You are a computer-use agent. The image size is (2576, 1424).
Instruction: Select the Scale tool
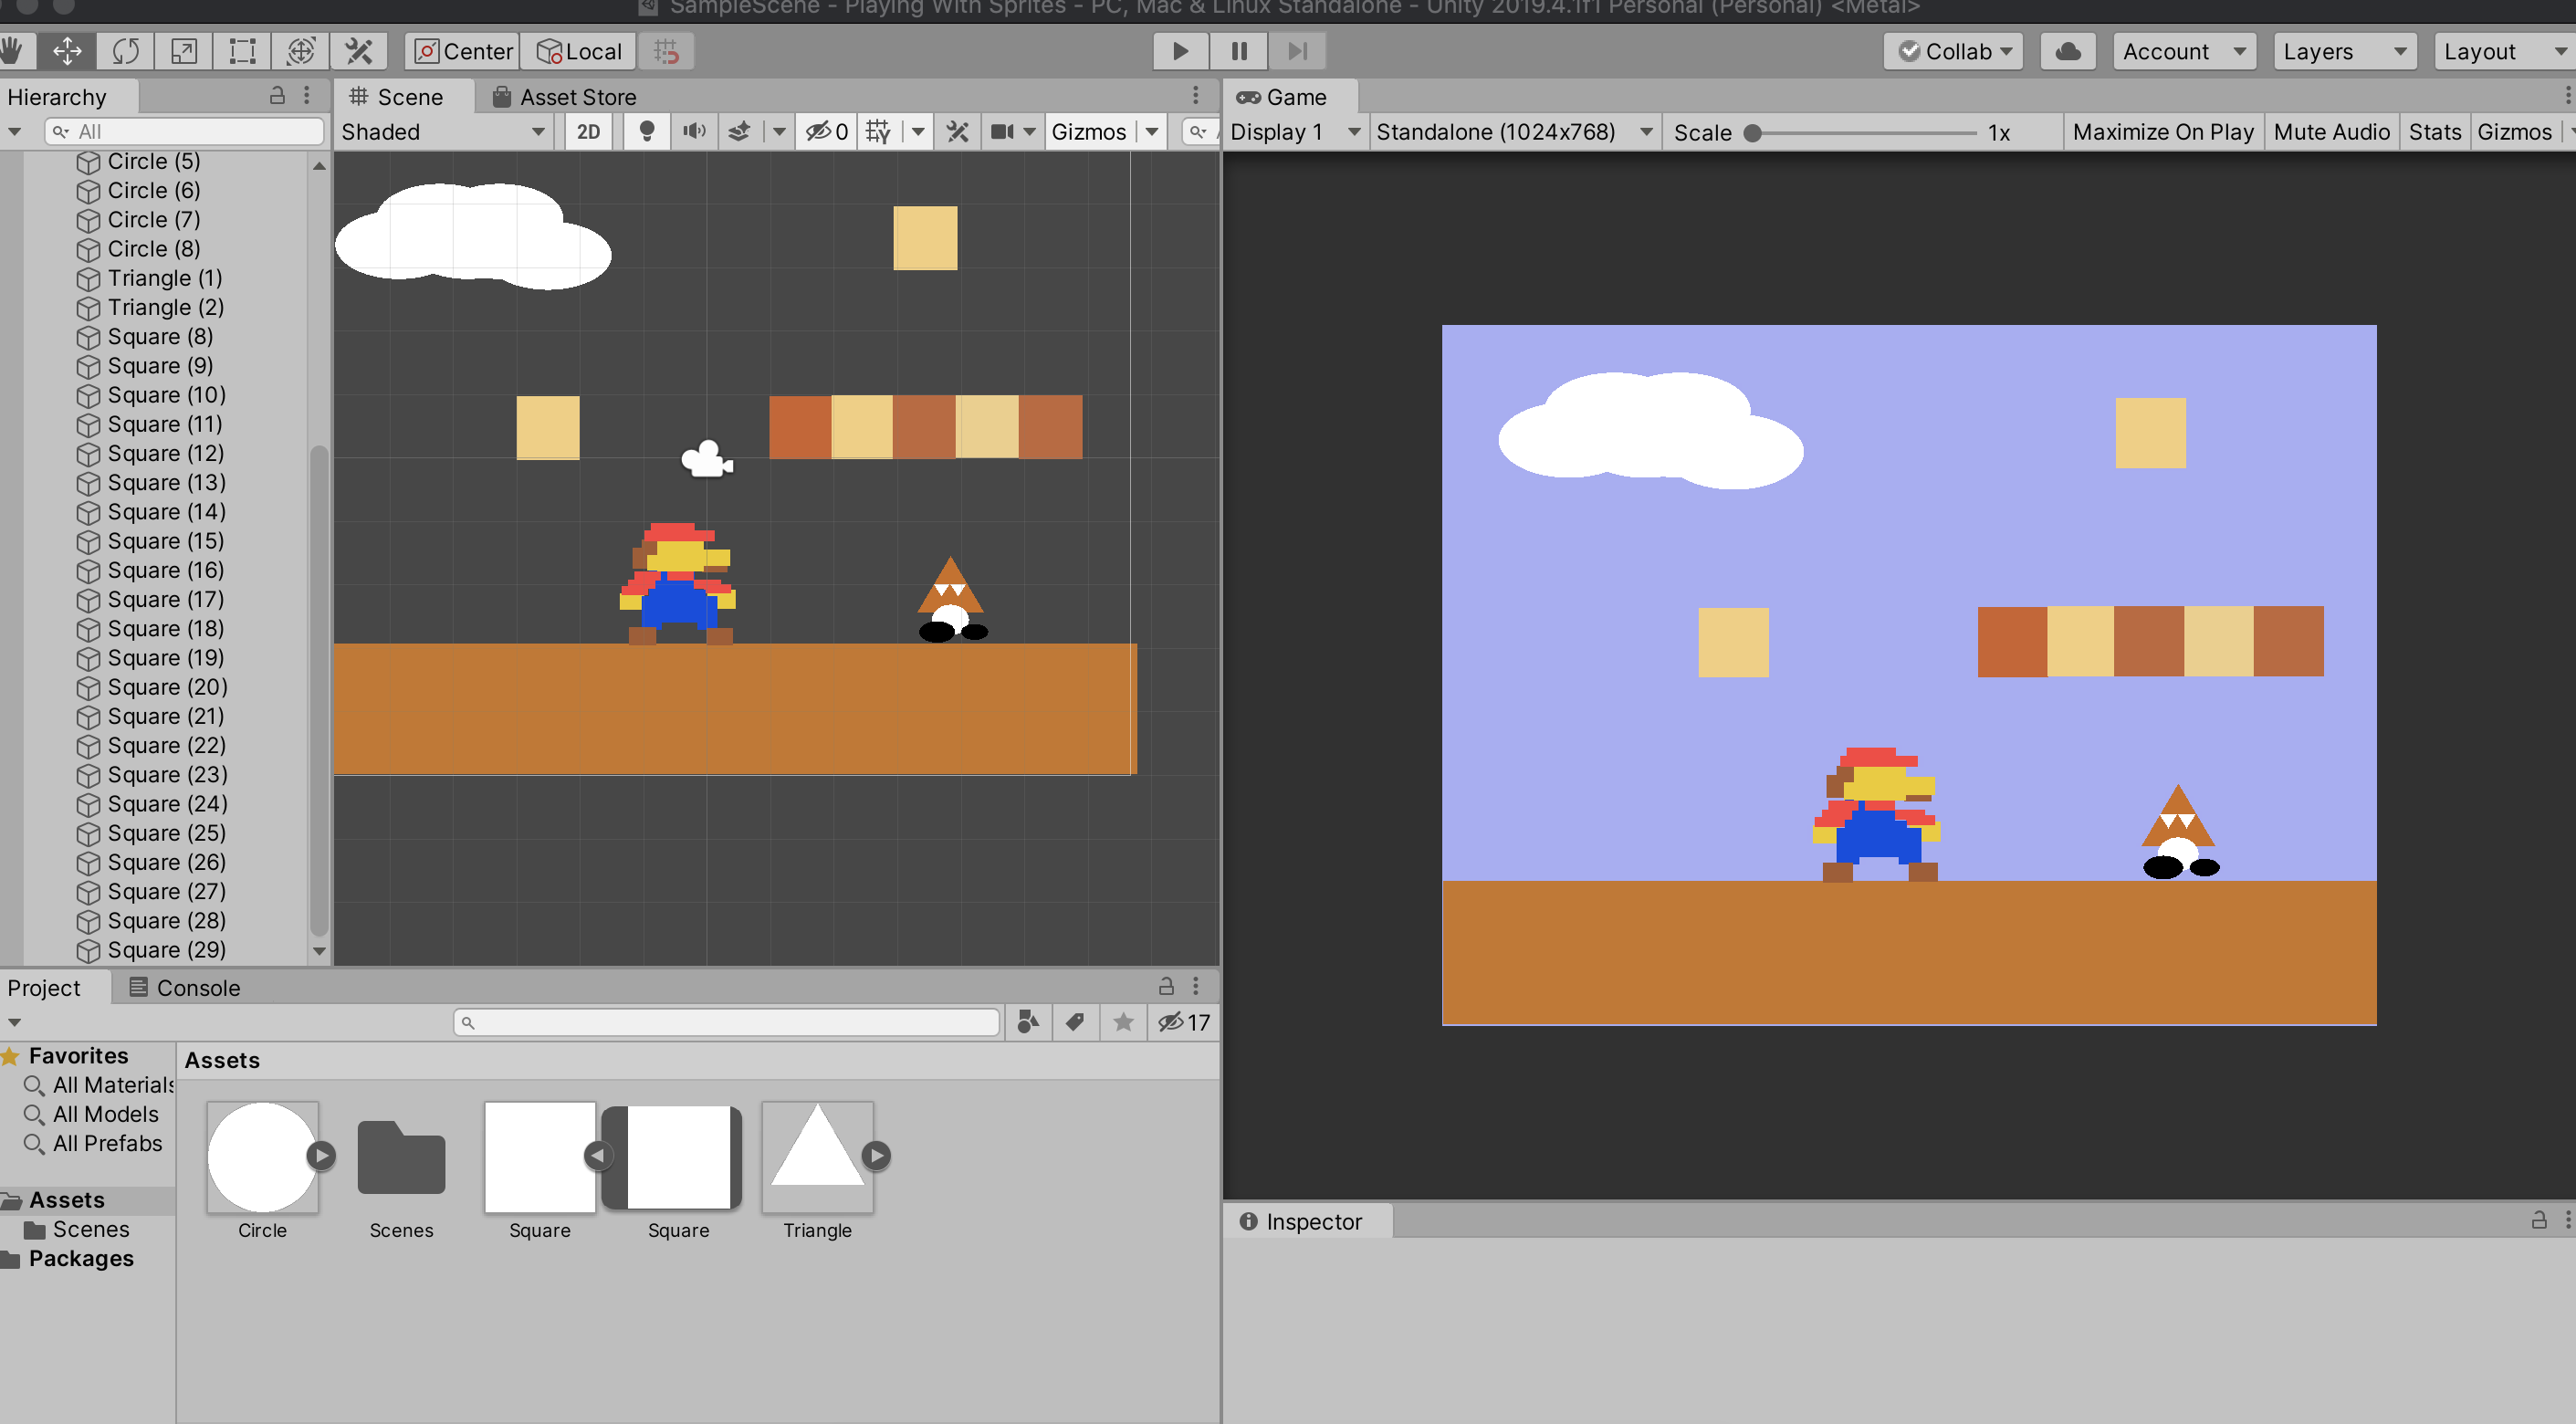coord(184,51)
